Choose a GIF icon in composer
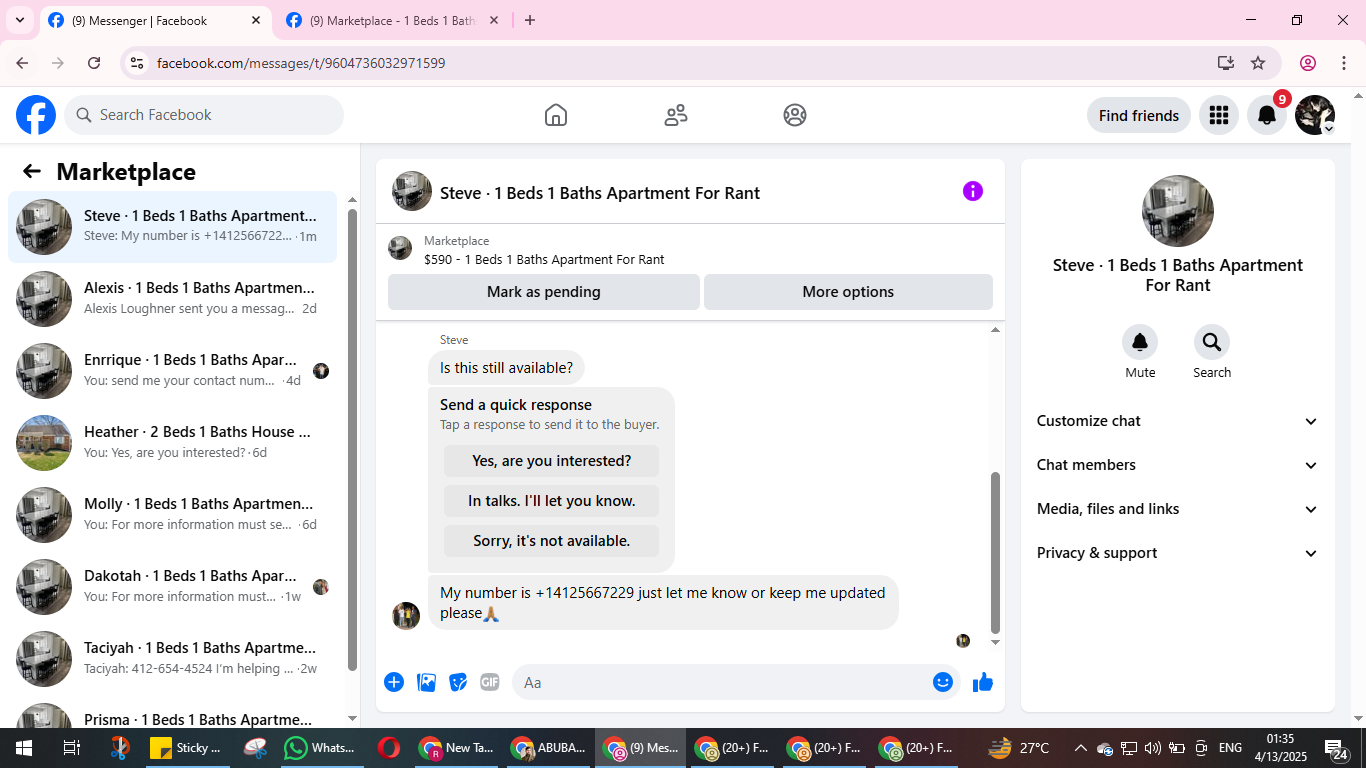Viewport: 1366px width, 768px height. point(489,682)
